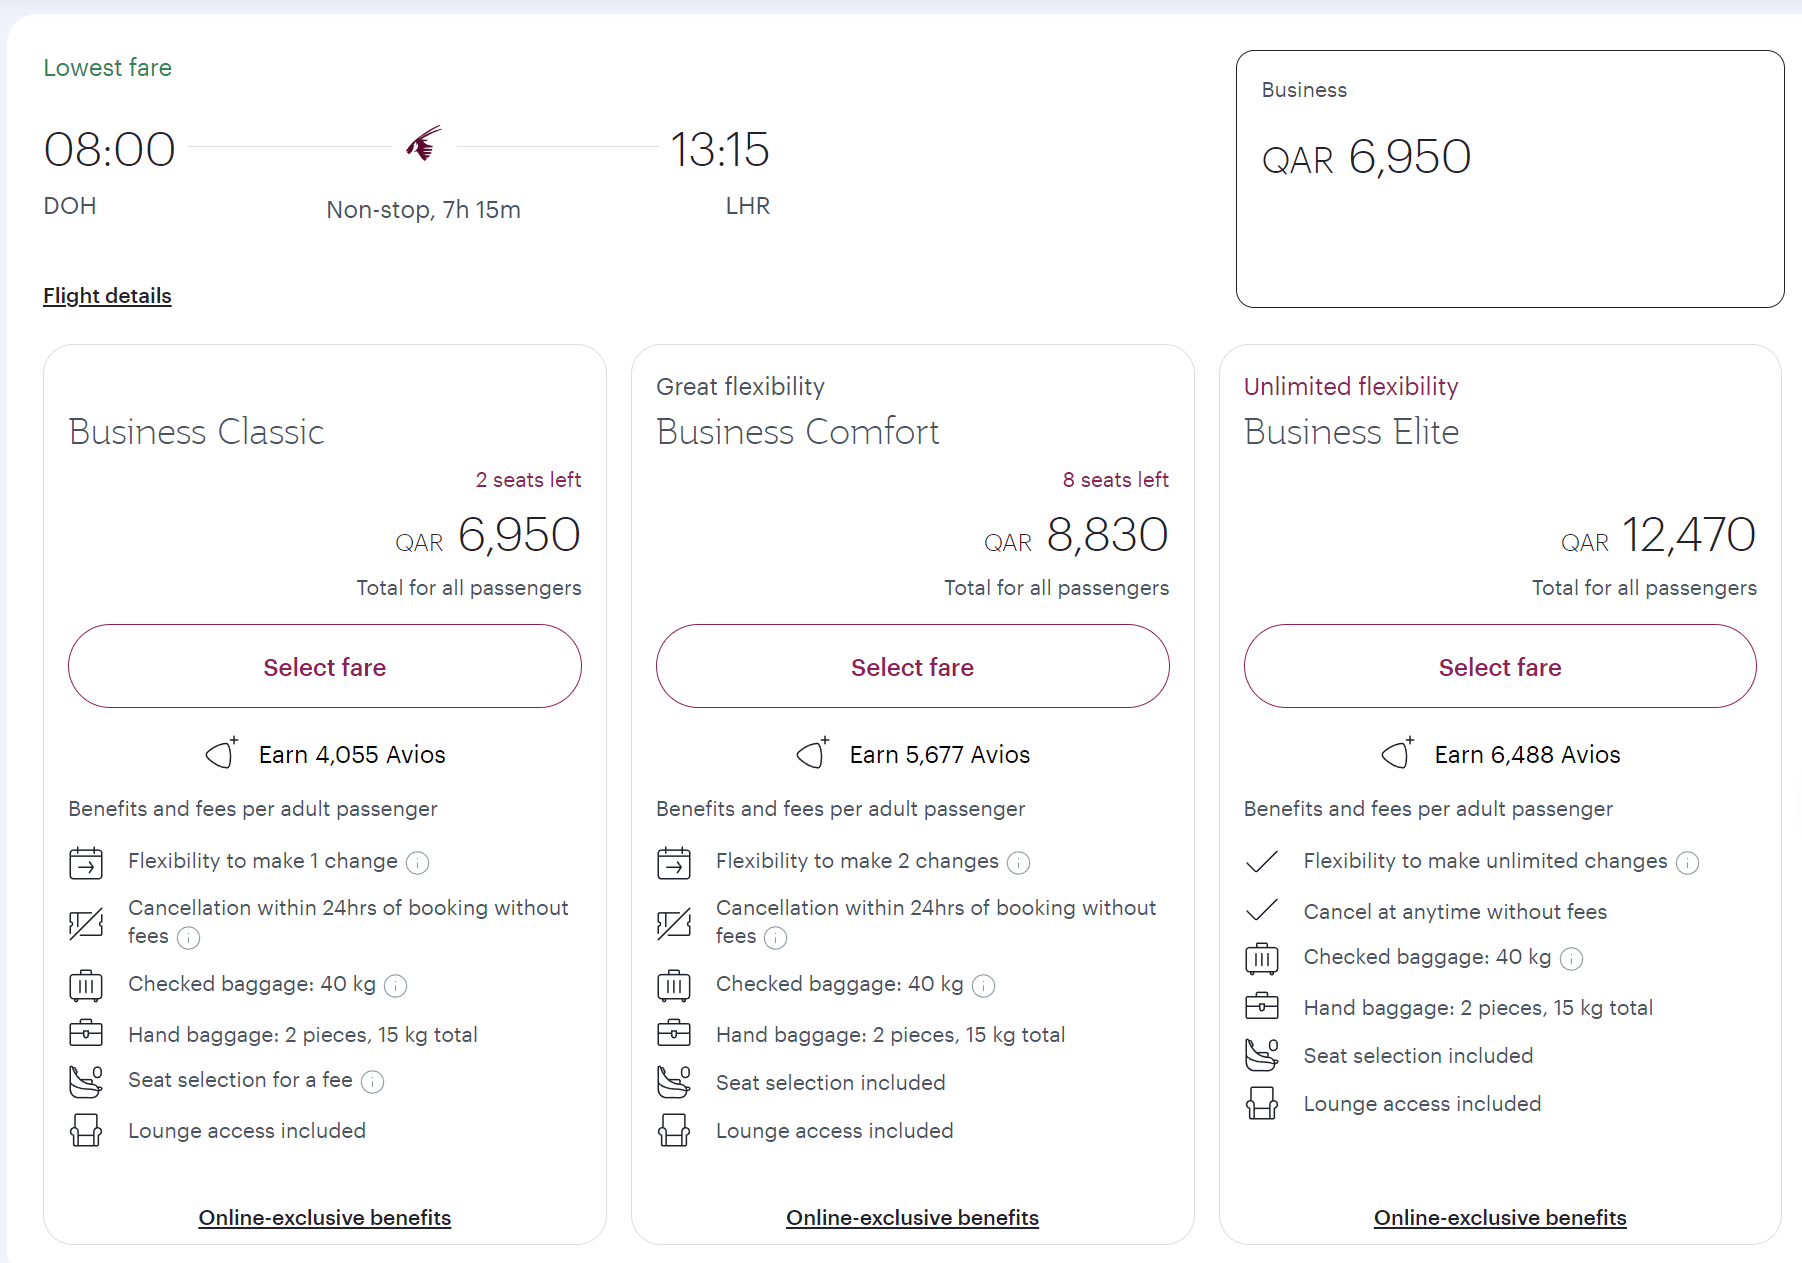
Task: Click info icon beside Business Classic 1 change flexibility
Action: click(x=418, y=863)
